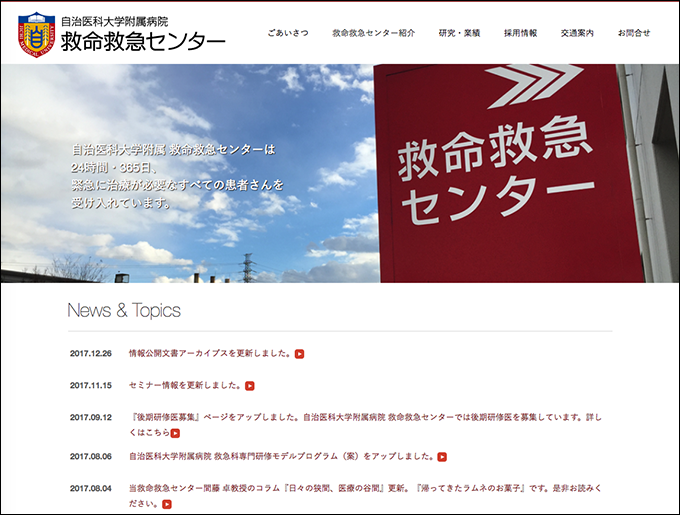The image size is (680, 515).
Task: Open the 救命救急センター site title
Action: coord(143,42)
